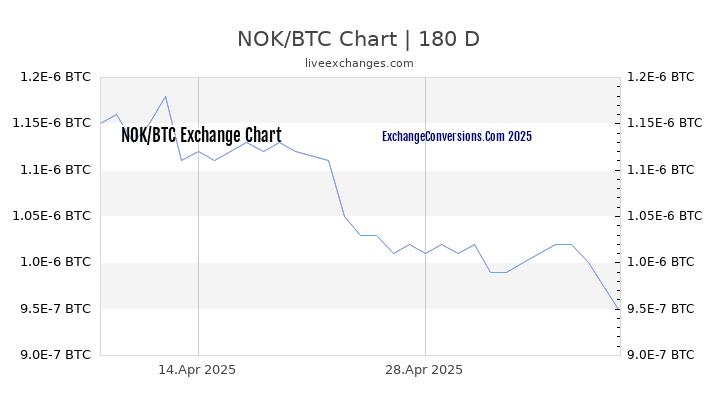This screenshot has height=405, width=720.
Task: Click the ExchangeConversions.Com 2025 watermark
Action: click(457, 136)
